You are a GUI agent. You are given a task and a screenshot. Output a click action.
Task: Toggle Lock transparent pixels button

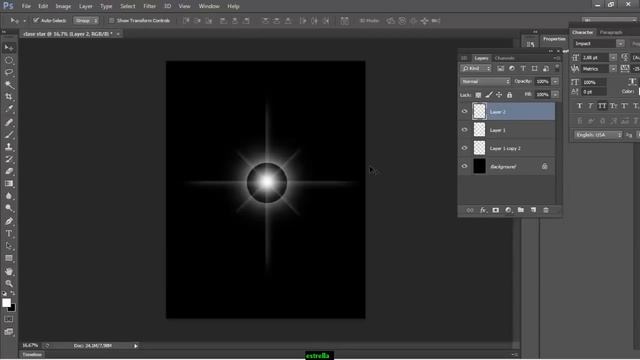(478, 95)
